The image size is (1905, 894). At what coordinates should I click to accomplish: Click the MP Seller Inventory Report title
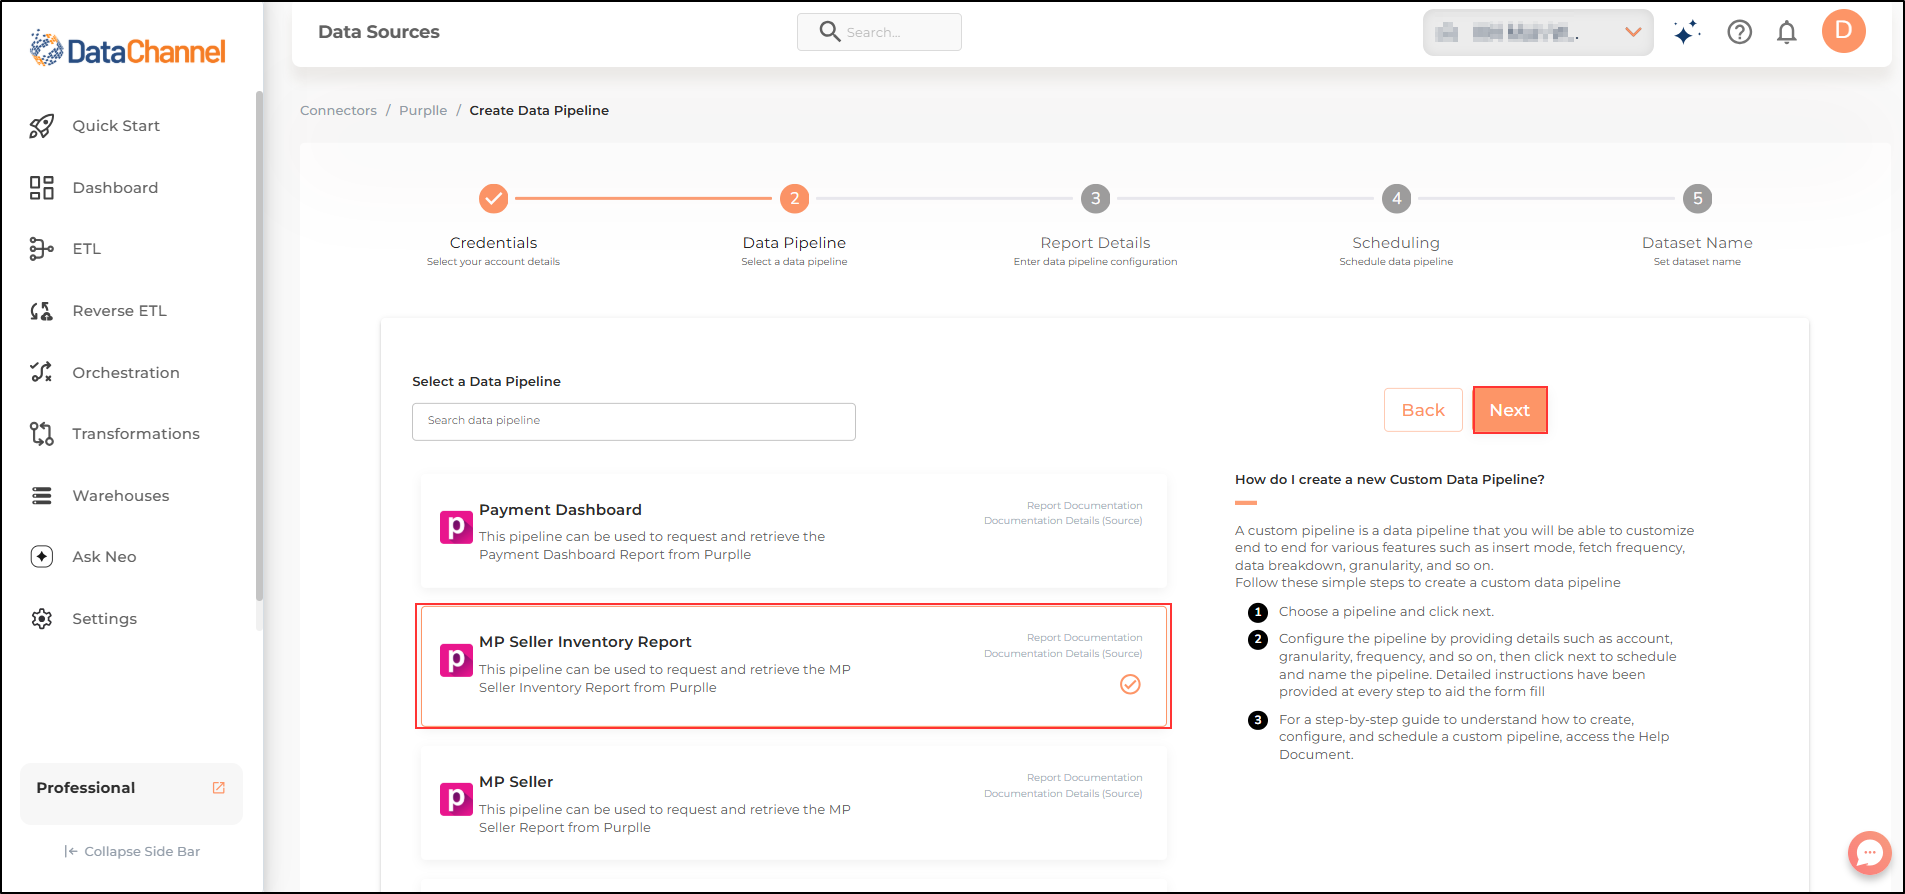[x=585, y=642]
